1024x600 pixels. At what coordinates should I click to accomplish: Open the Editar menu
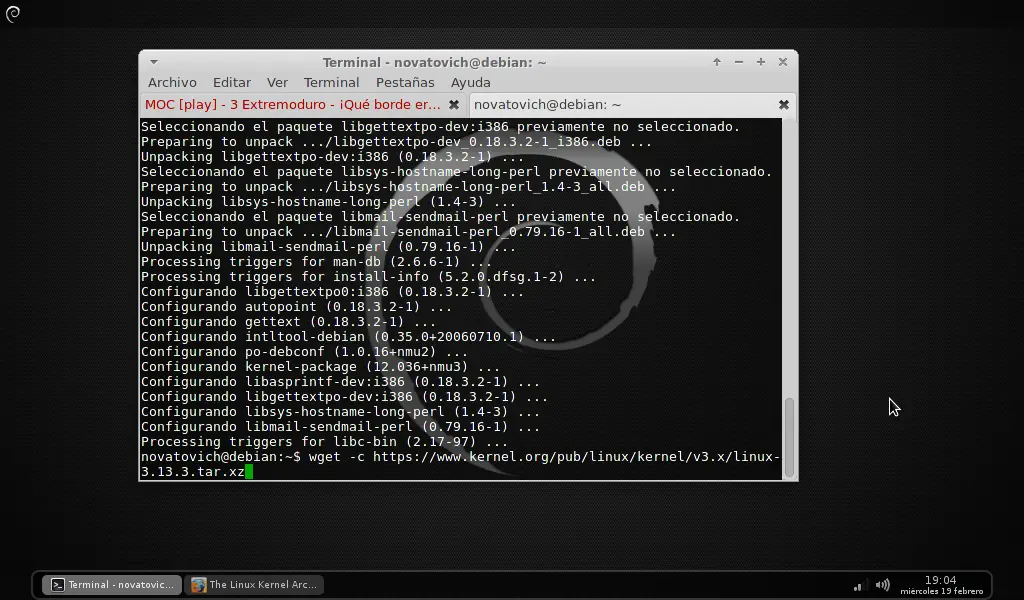pos(232,82)
